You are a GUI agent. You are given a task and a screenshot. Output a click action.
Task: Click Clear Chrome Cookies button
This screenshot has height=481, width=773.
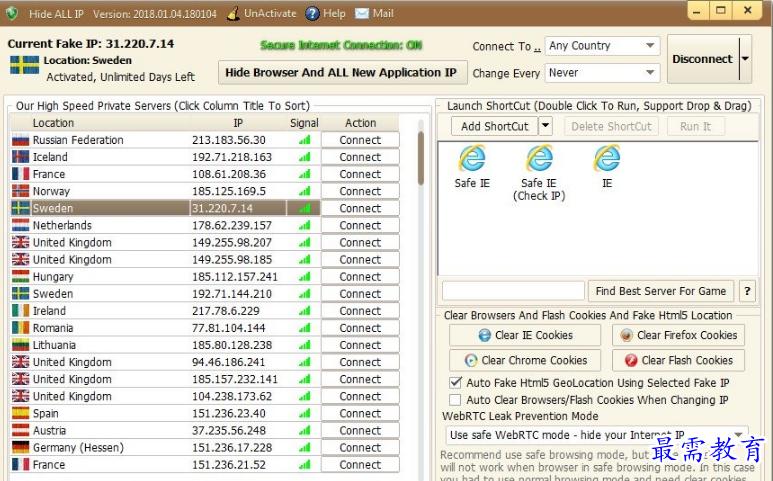point(525,360)
